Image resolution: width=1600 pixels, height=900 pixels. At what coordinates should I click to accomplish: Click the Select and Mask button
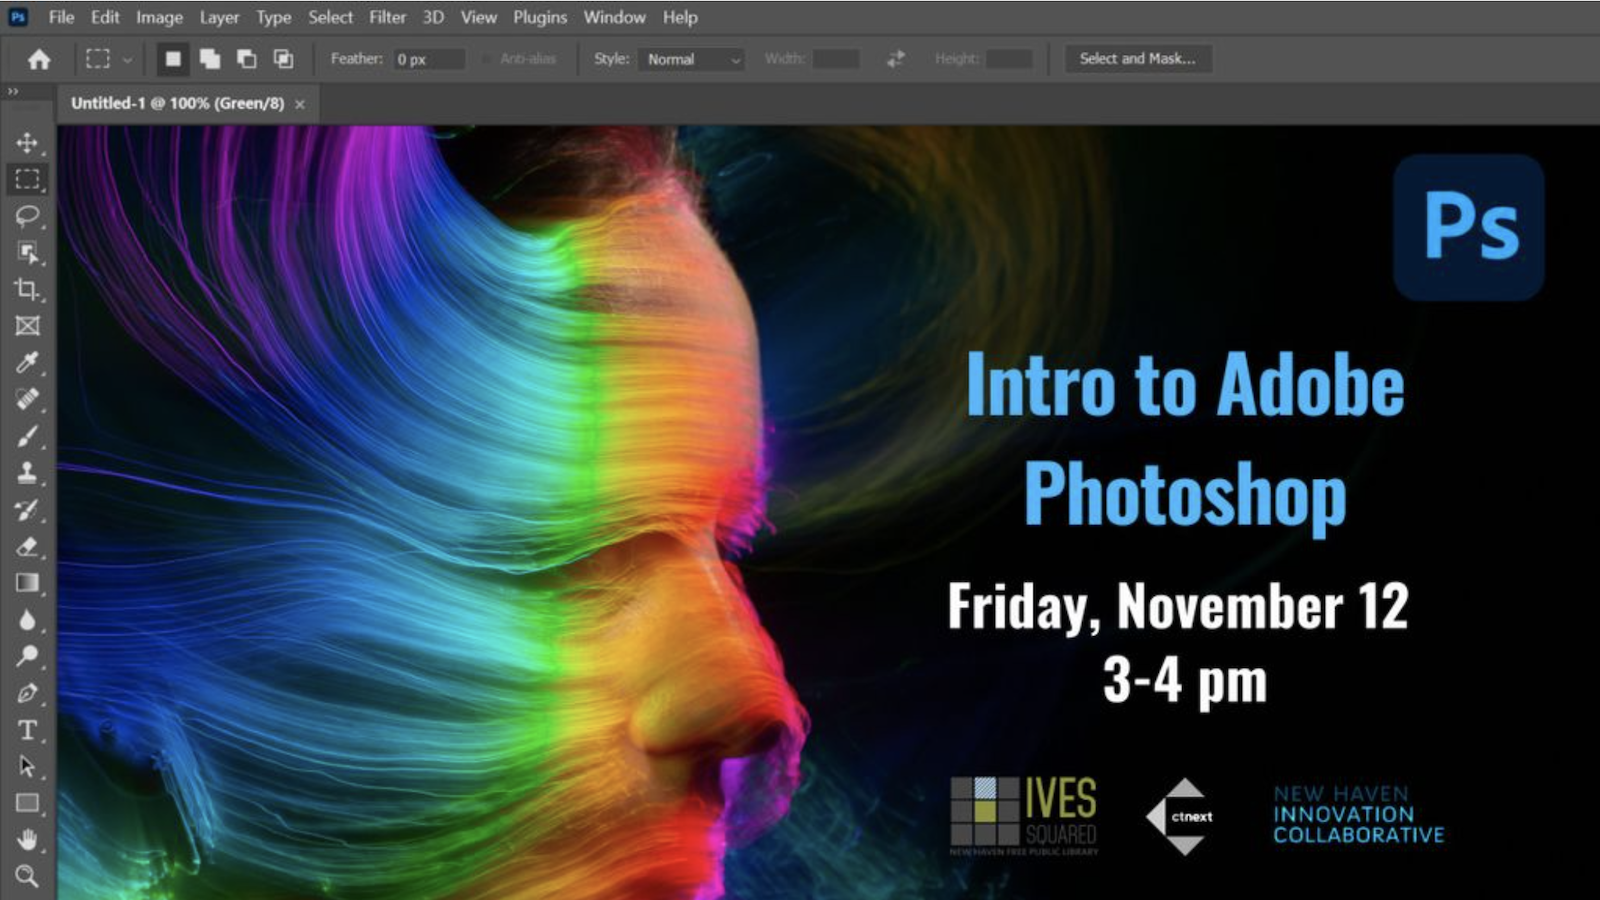coord(1138,59)
